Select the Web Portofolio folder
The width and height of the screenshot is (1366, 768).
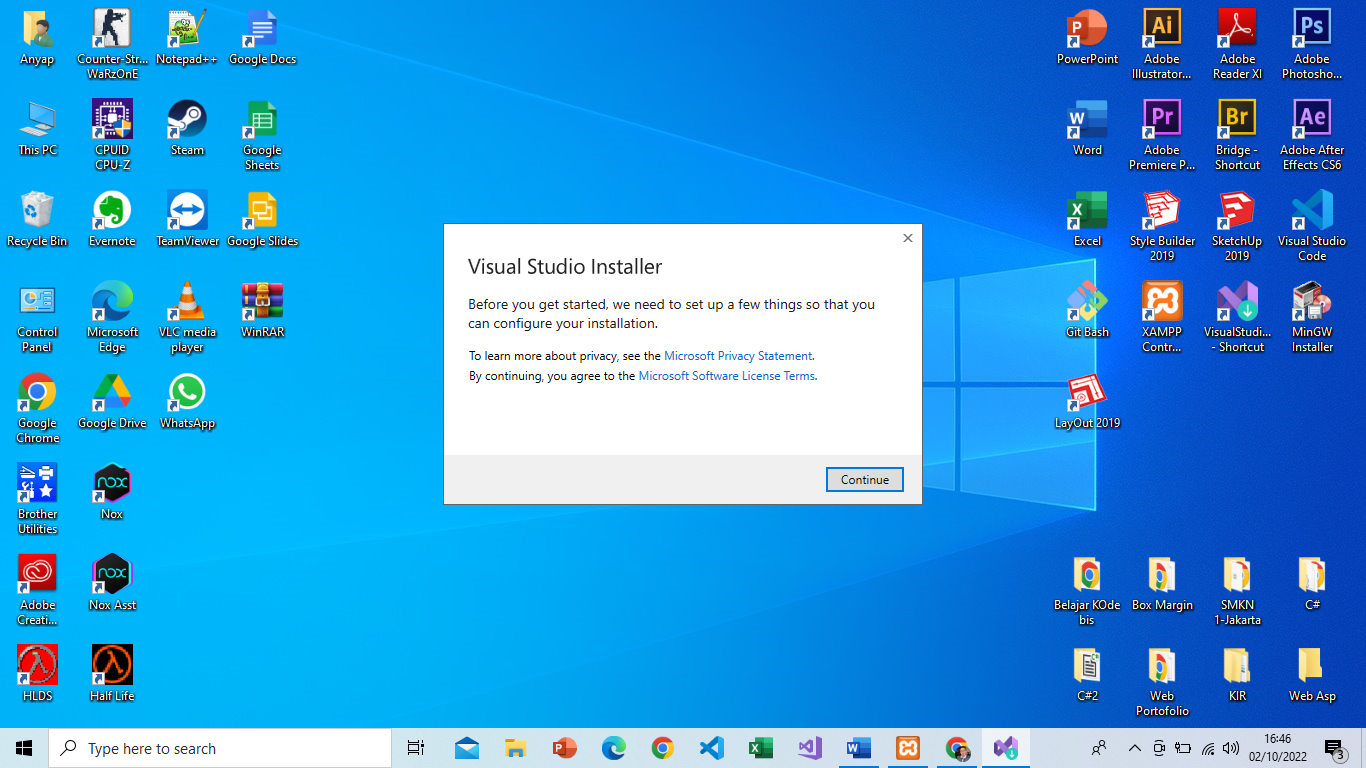pos(1162,682)
